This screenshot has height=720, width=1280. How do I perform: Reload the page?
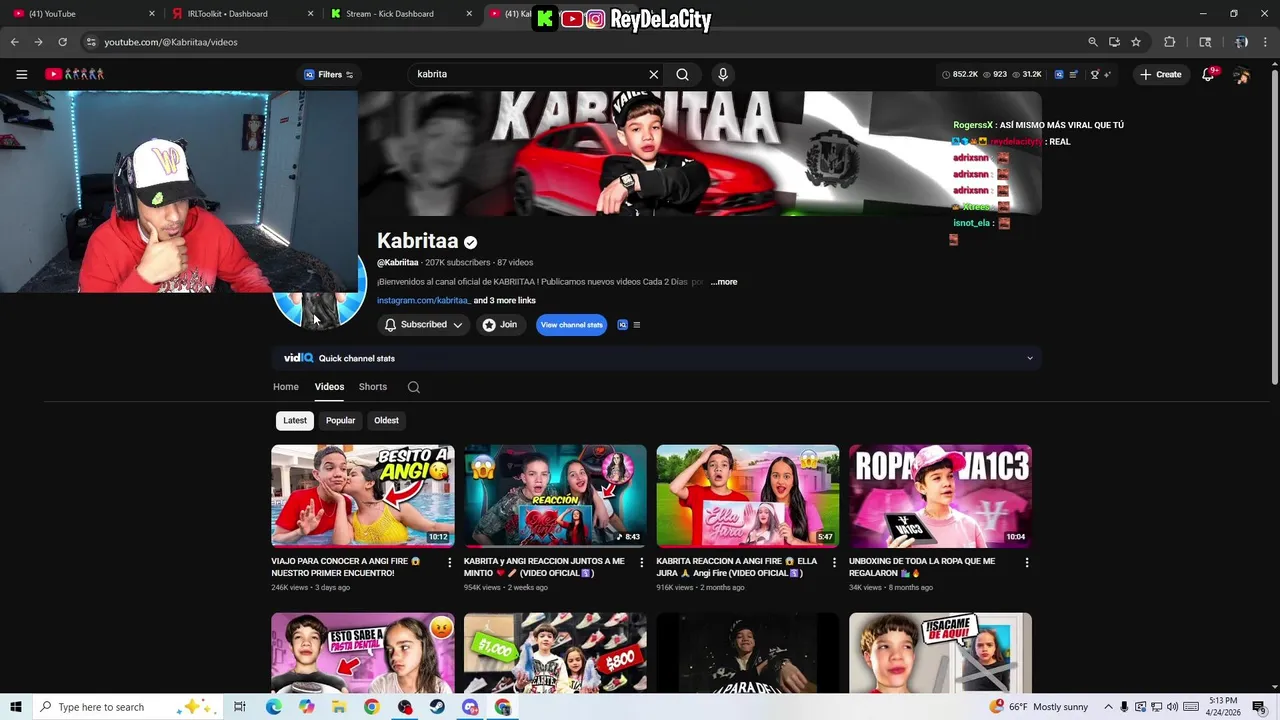[62, 42]
